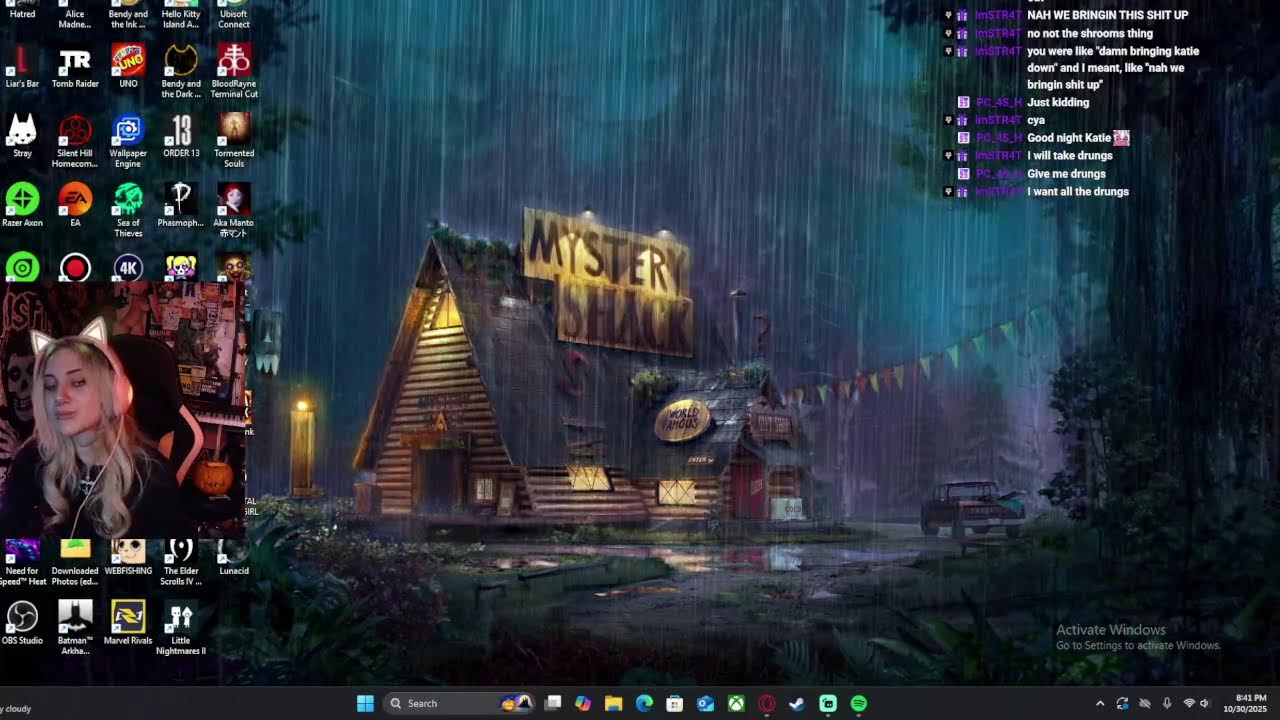The height and width of the screenshot is (720, 1280).
Task: Select Need for Speed Heat shortcut
Action: 22,564
